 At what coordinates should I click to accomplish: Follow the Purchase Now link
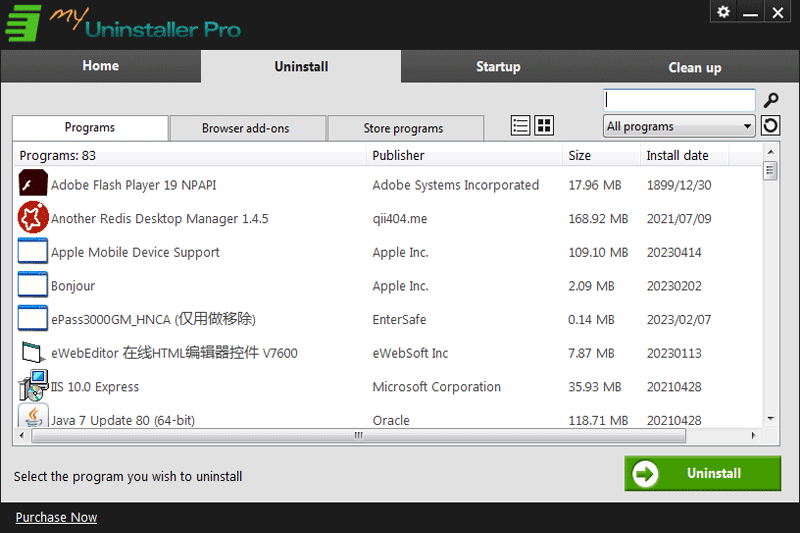coord(56,517)
